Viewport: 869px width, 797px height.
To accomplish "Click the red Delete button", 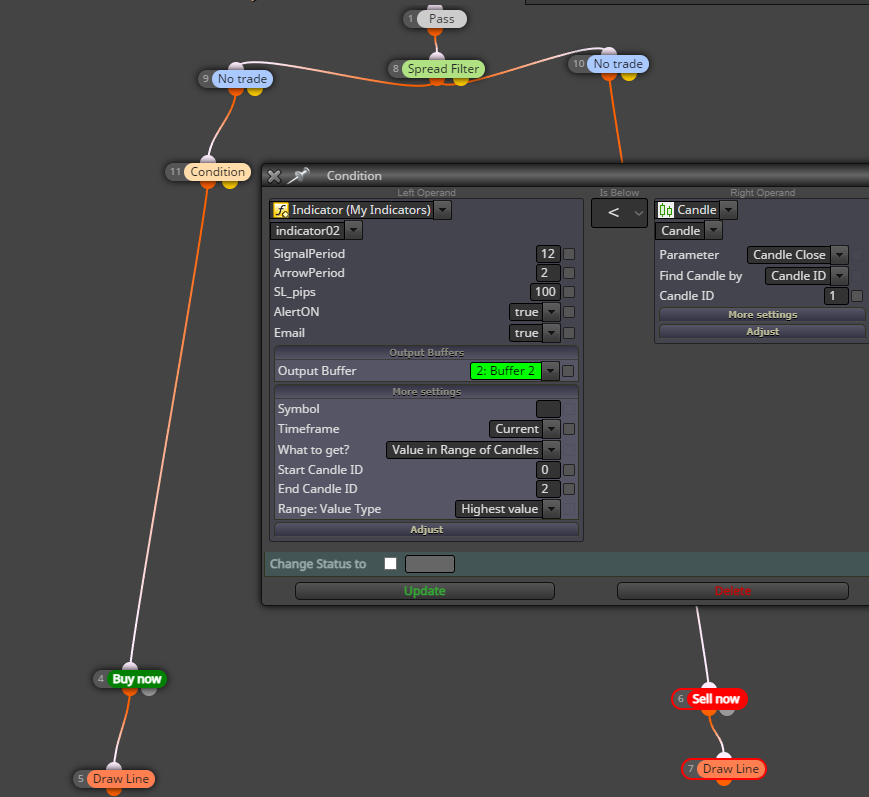I will click(x=733, y=591).
